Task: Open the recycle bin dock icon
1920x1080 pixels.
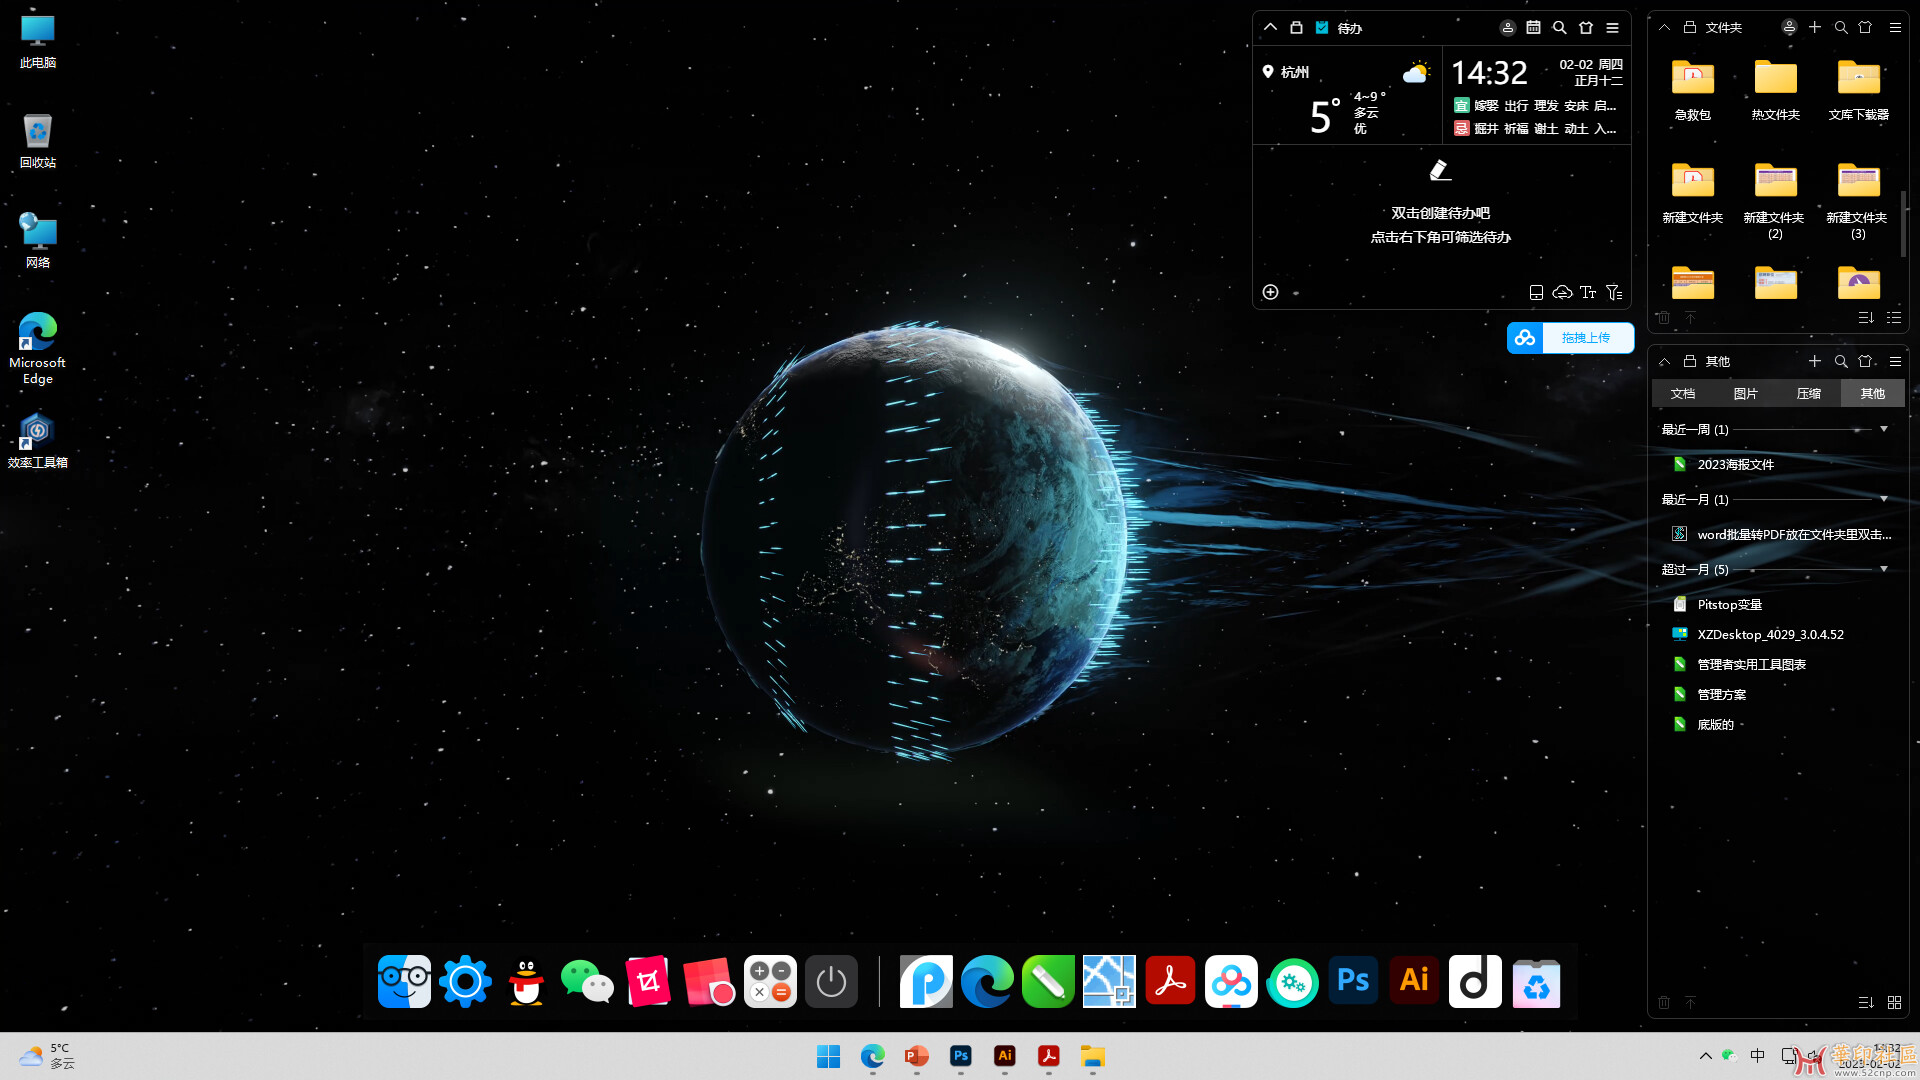Action: coord(1536,982)
